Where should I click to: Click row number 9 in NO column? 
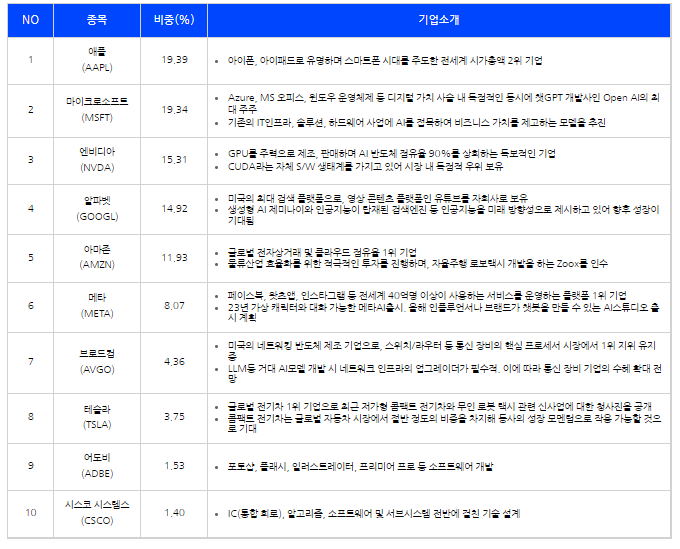click(31, 466)
